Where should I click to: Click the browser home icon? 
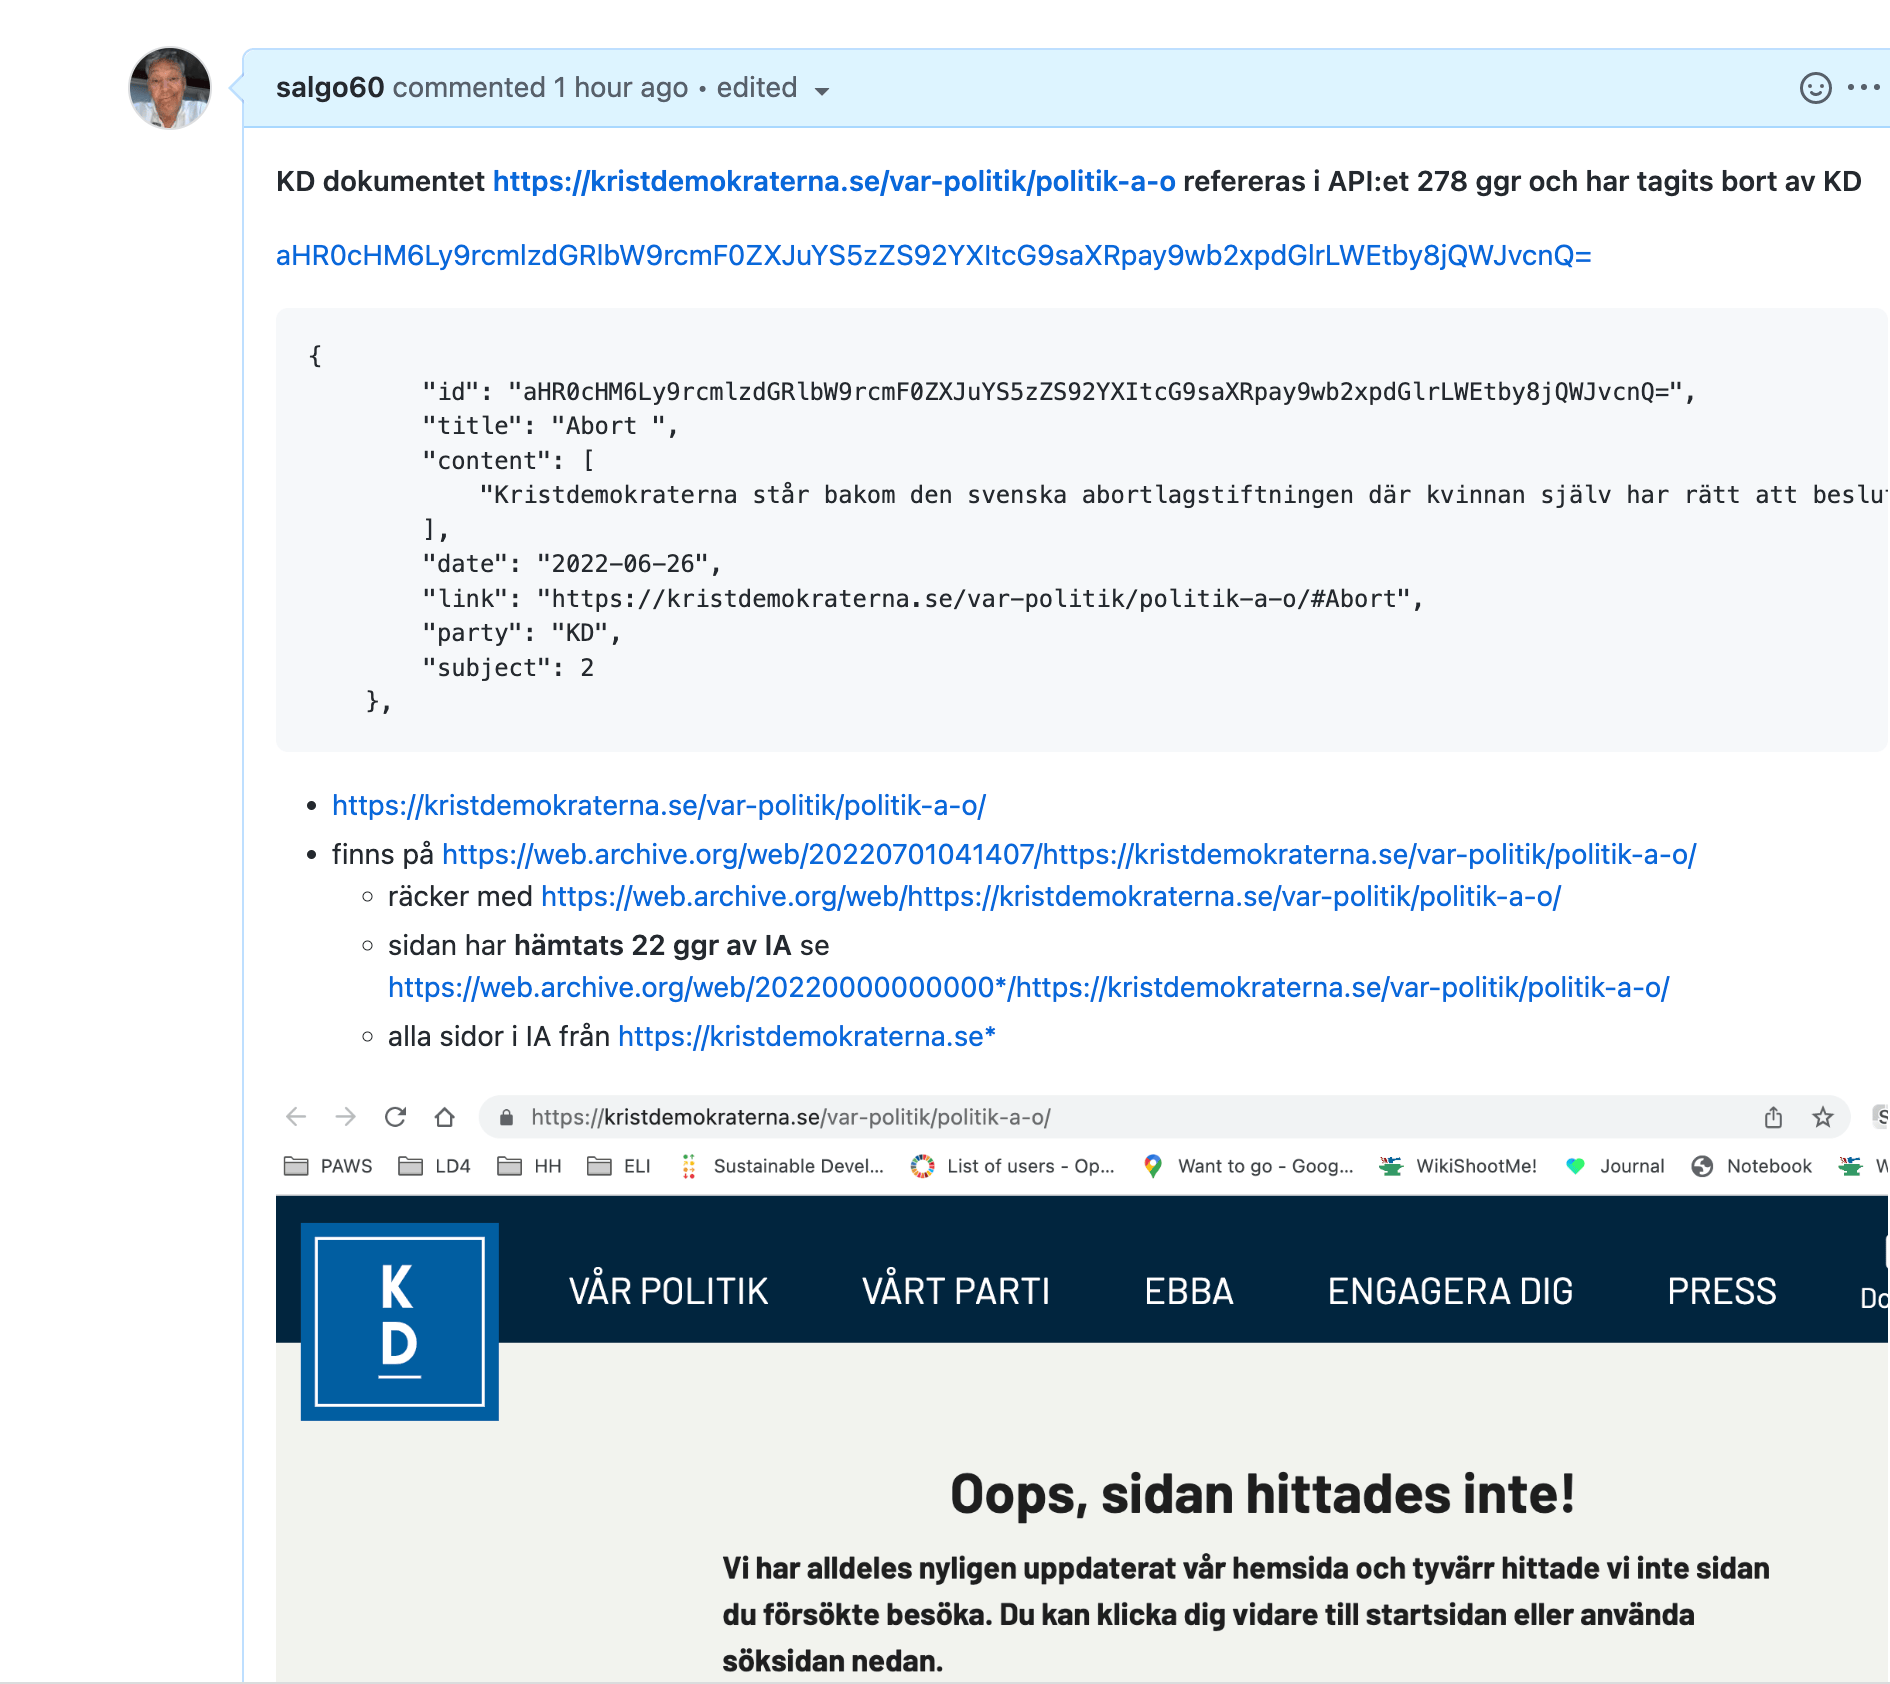[445, 1117]
